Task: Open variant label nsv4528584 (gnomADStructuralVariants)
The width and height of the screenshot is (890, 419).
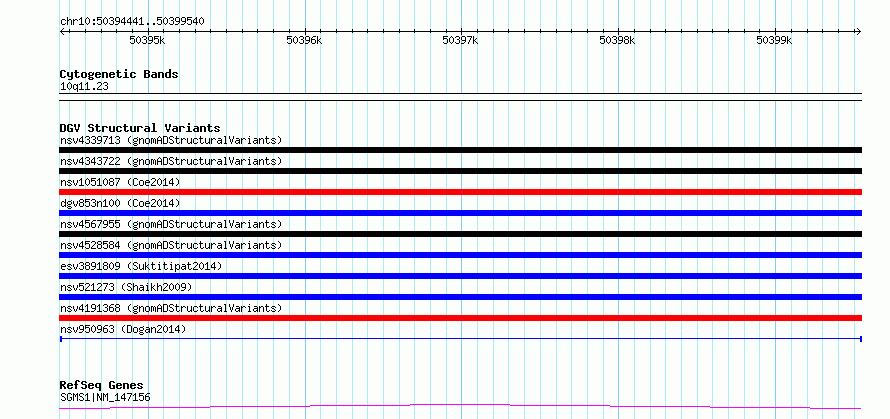Action: point(171,245)
